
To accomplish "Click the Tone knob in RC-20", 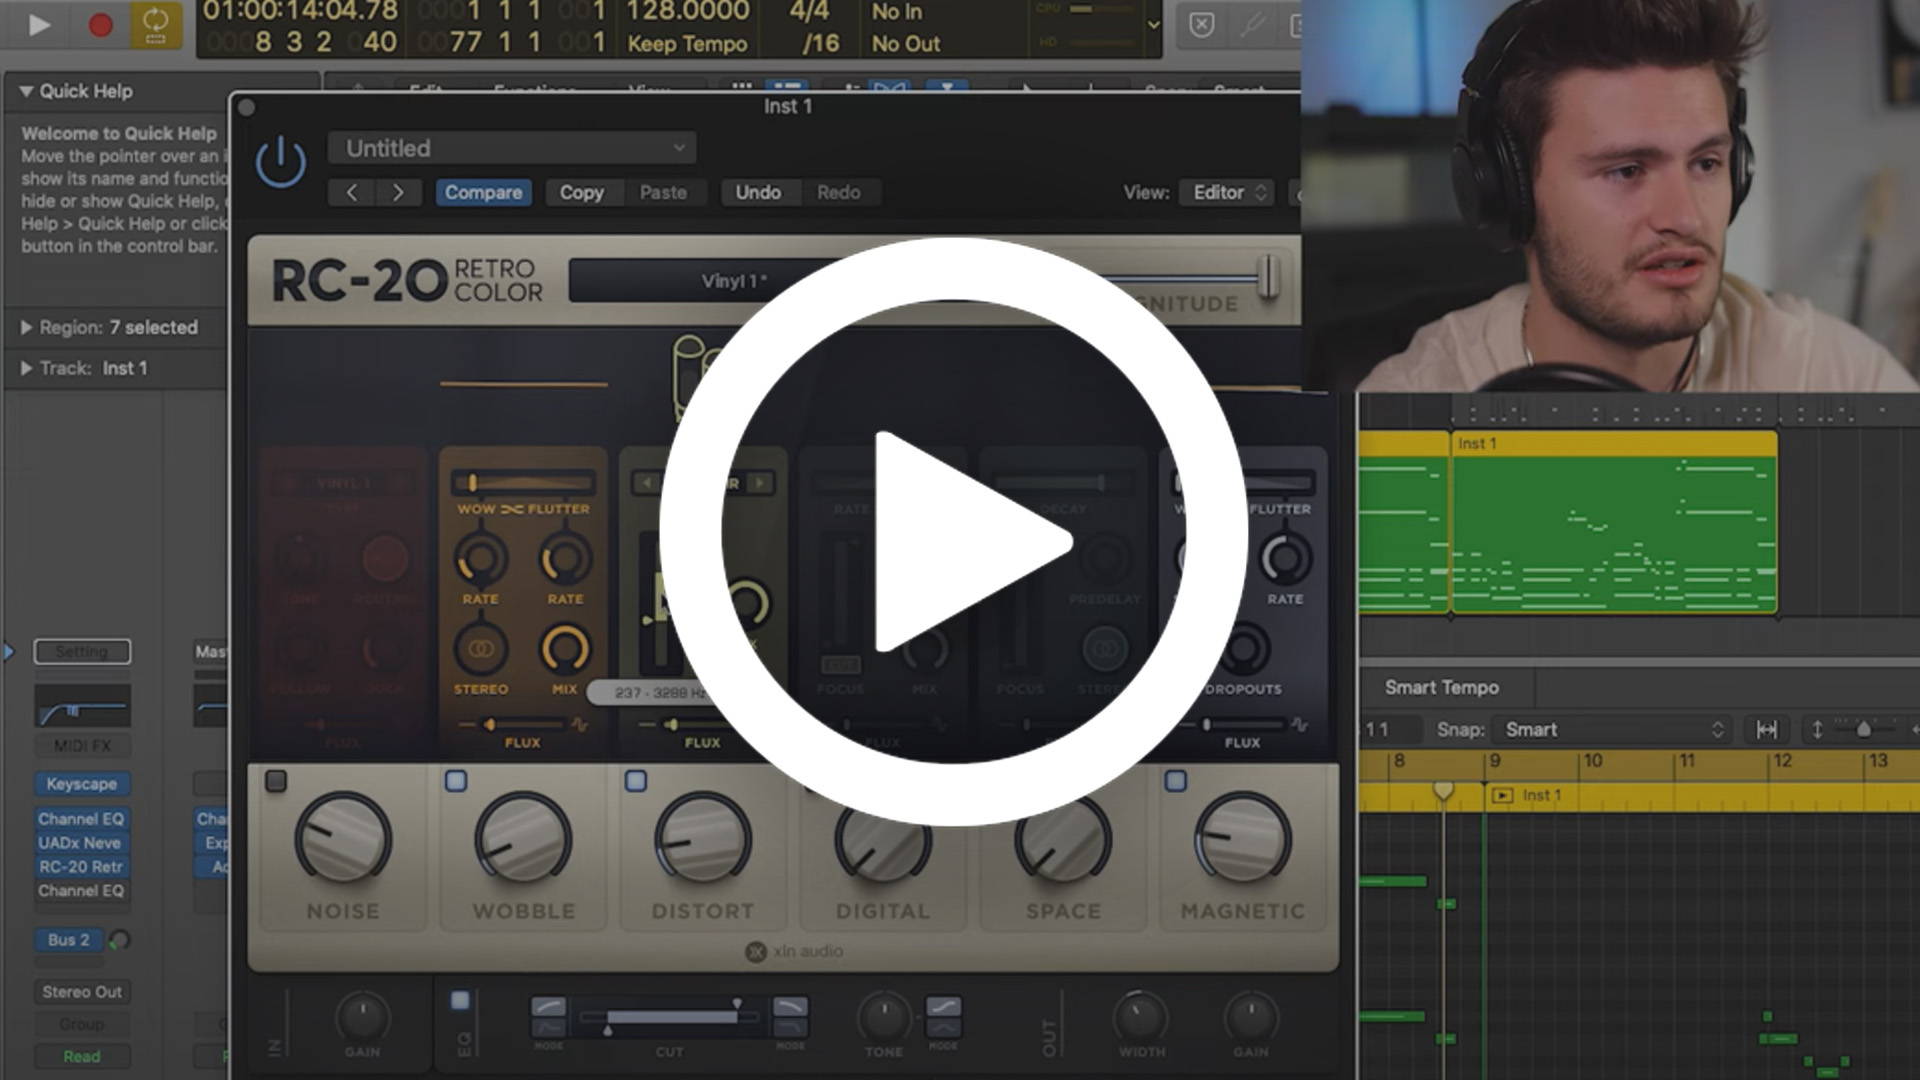I will click(x=884, y=1017).
